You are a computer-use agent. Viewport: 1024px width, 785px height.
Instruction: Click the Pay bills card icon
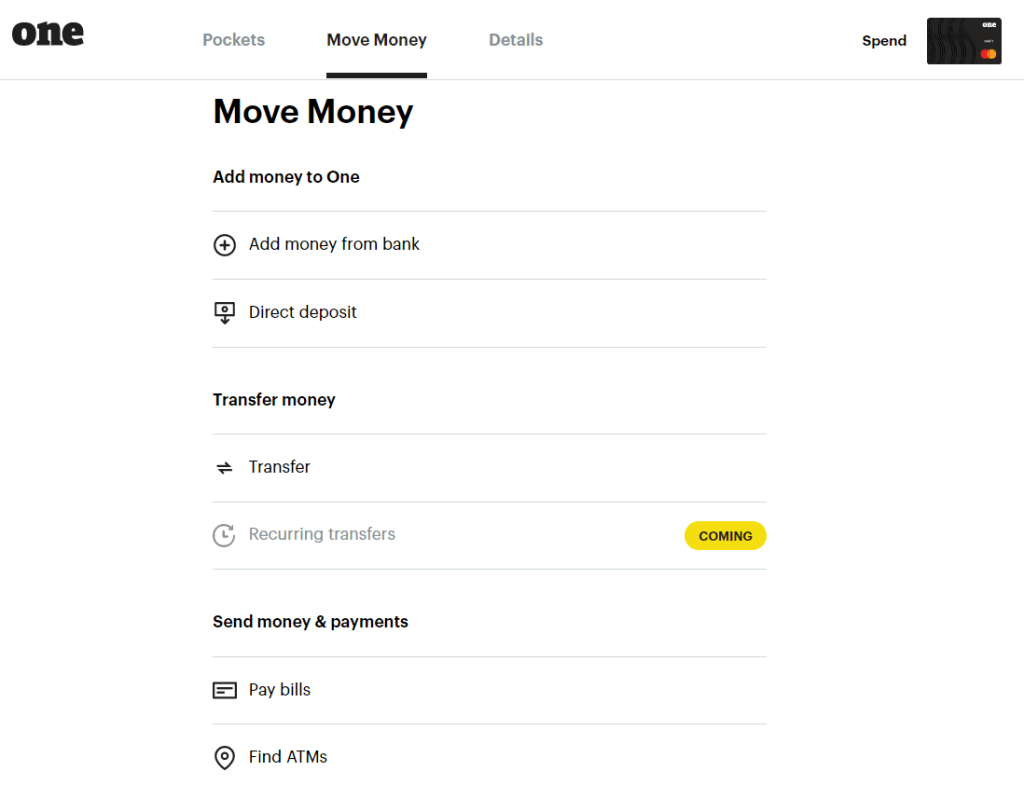tap(225, 690)
